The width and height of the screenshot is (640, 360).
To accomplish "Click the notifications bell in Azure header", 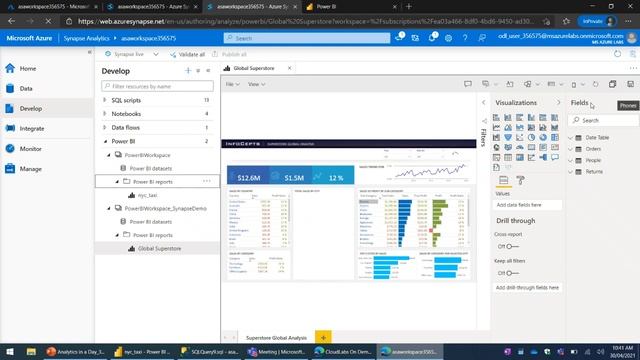I will coord(432,38).
